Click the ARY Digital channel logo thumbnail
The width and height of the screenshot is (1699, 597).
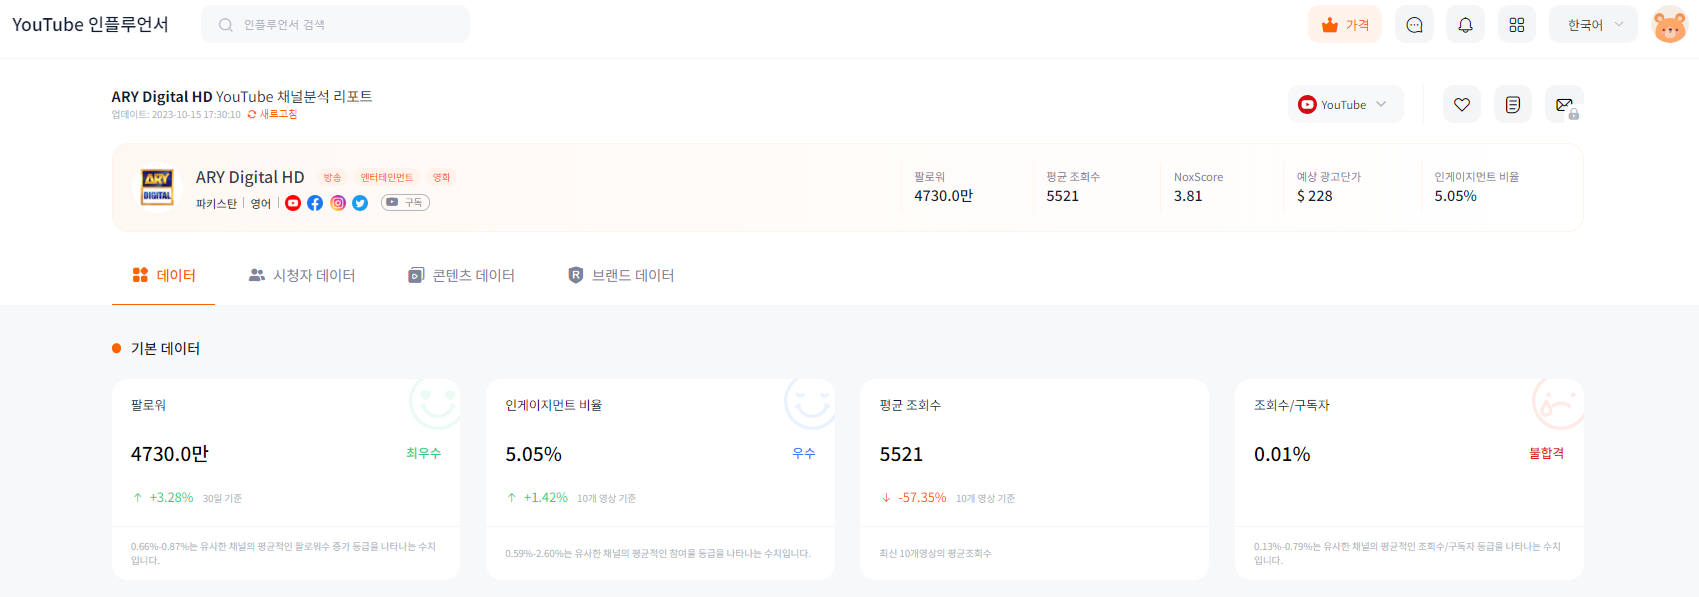click(x=157, y=187)
